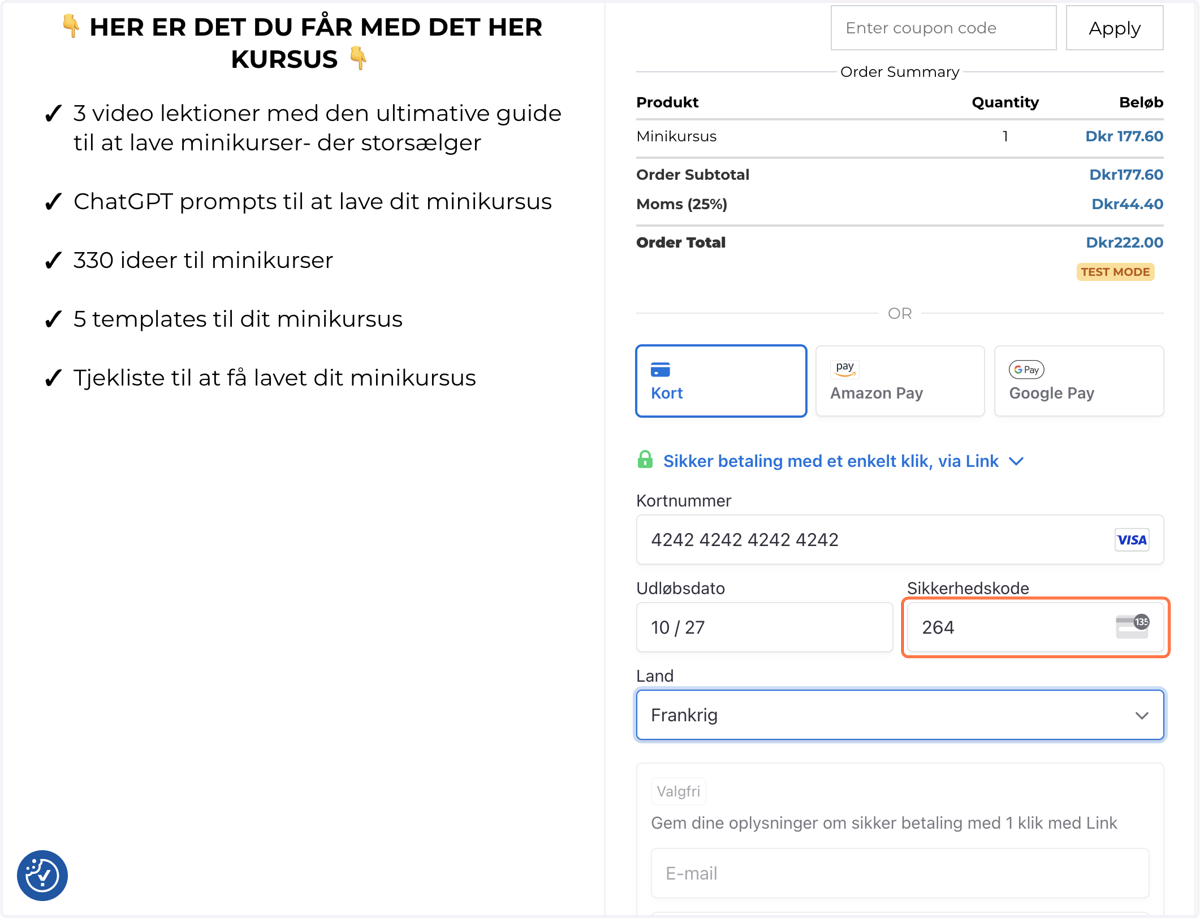
Task: Select the Kort payment method
Action: point(721,381)
